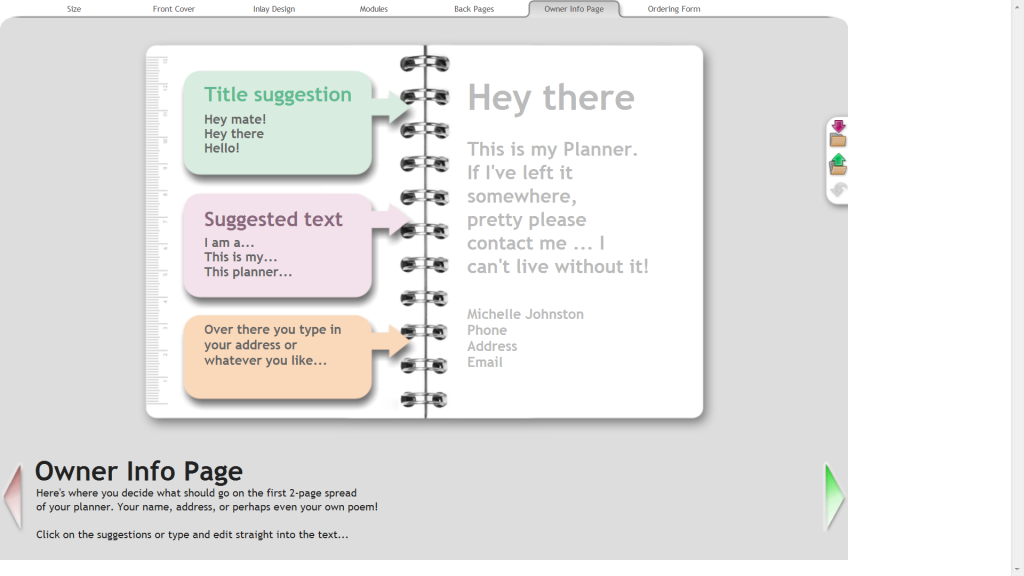Select the "I am a..." suggested text
The height and width of the screenshot is (576, 1024).
[x=229, y=243]
